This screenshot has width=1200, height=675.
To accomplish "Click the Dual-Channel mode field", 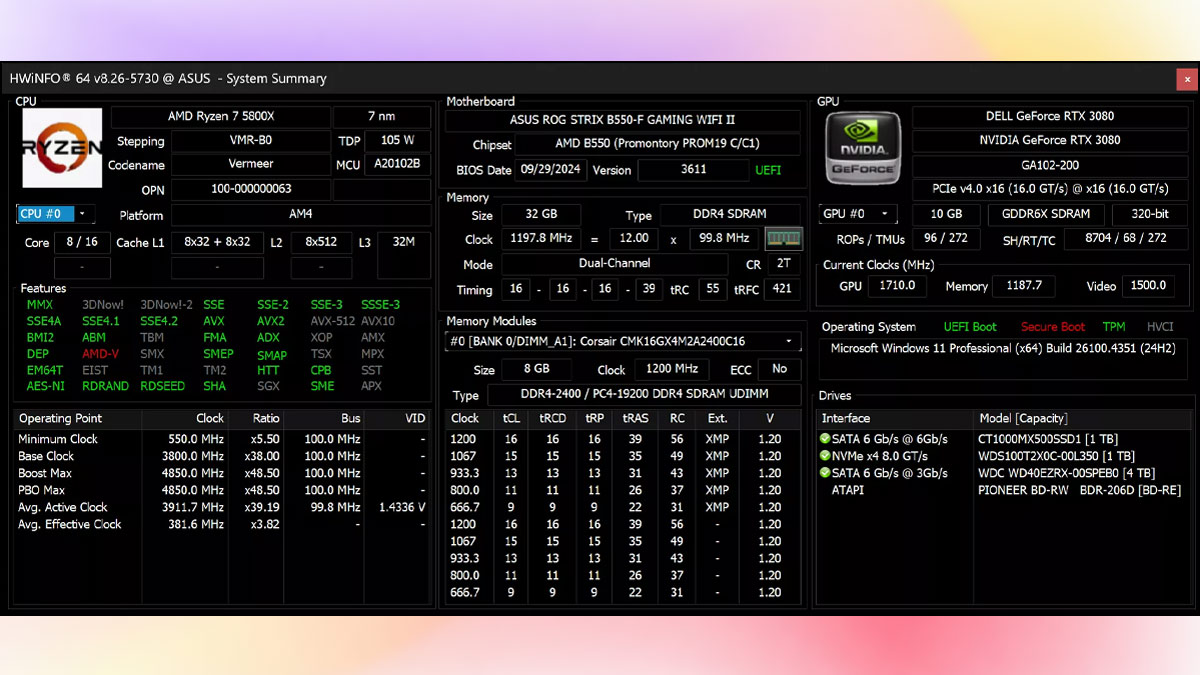I will 614,264.
